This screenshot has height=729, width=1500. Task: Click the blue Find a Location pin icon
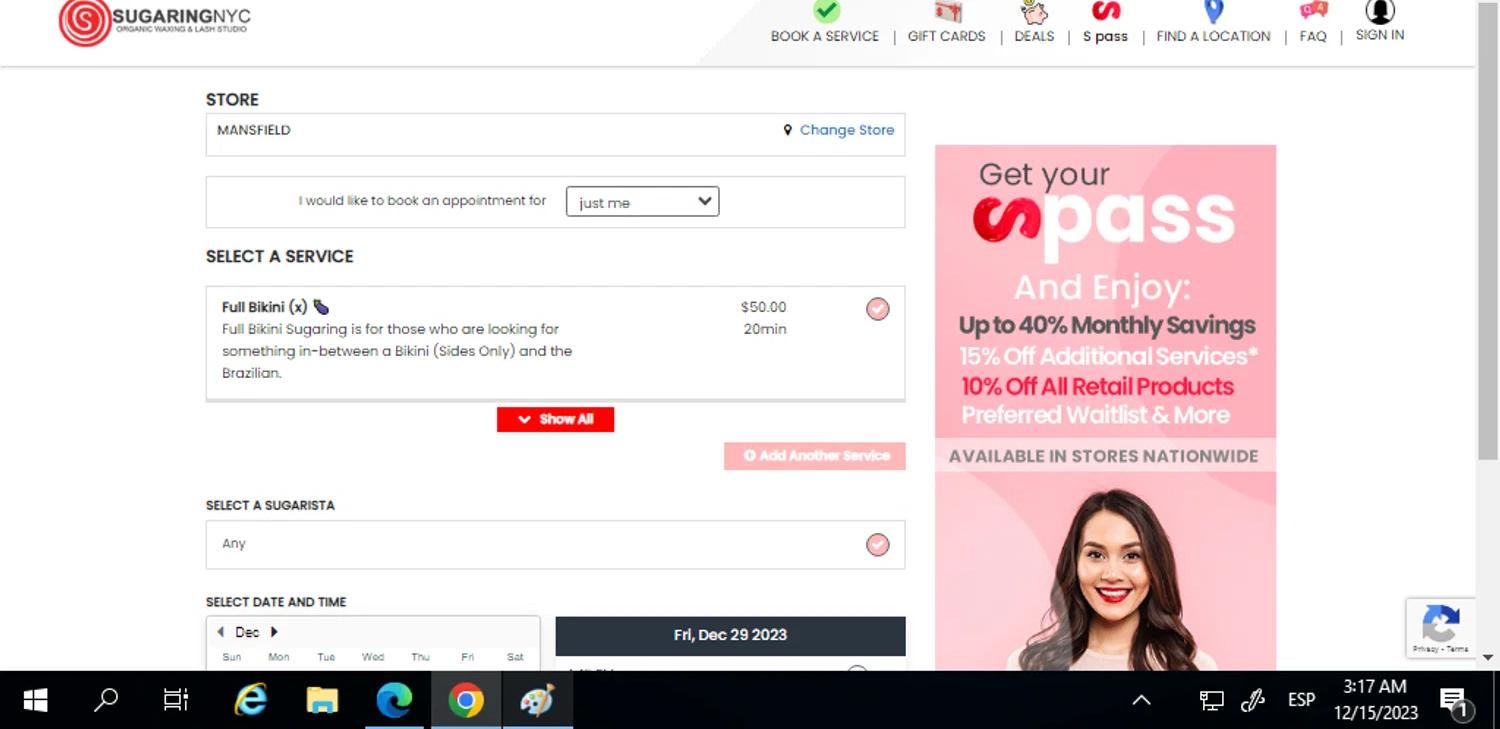(1213, 11)
